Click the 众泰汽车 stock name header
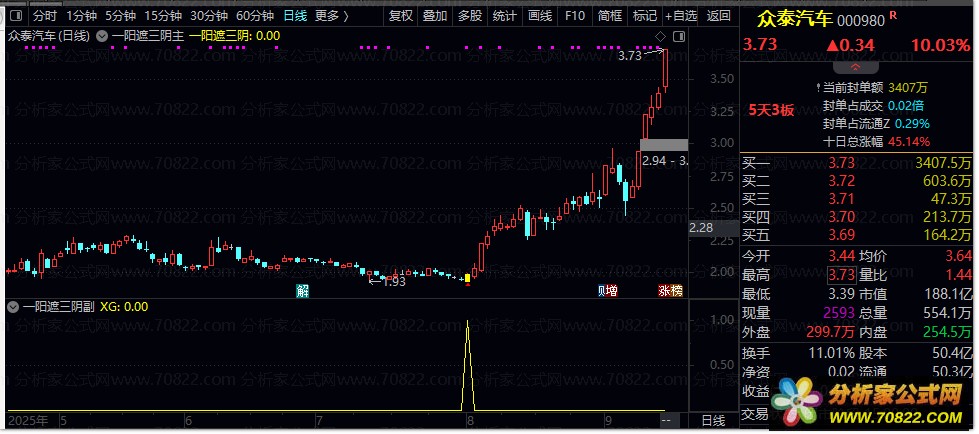The height and width of the screenshot is (434, 979). pos(795,19)
